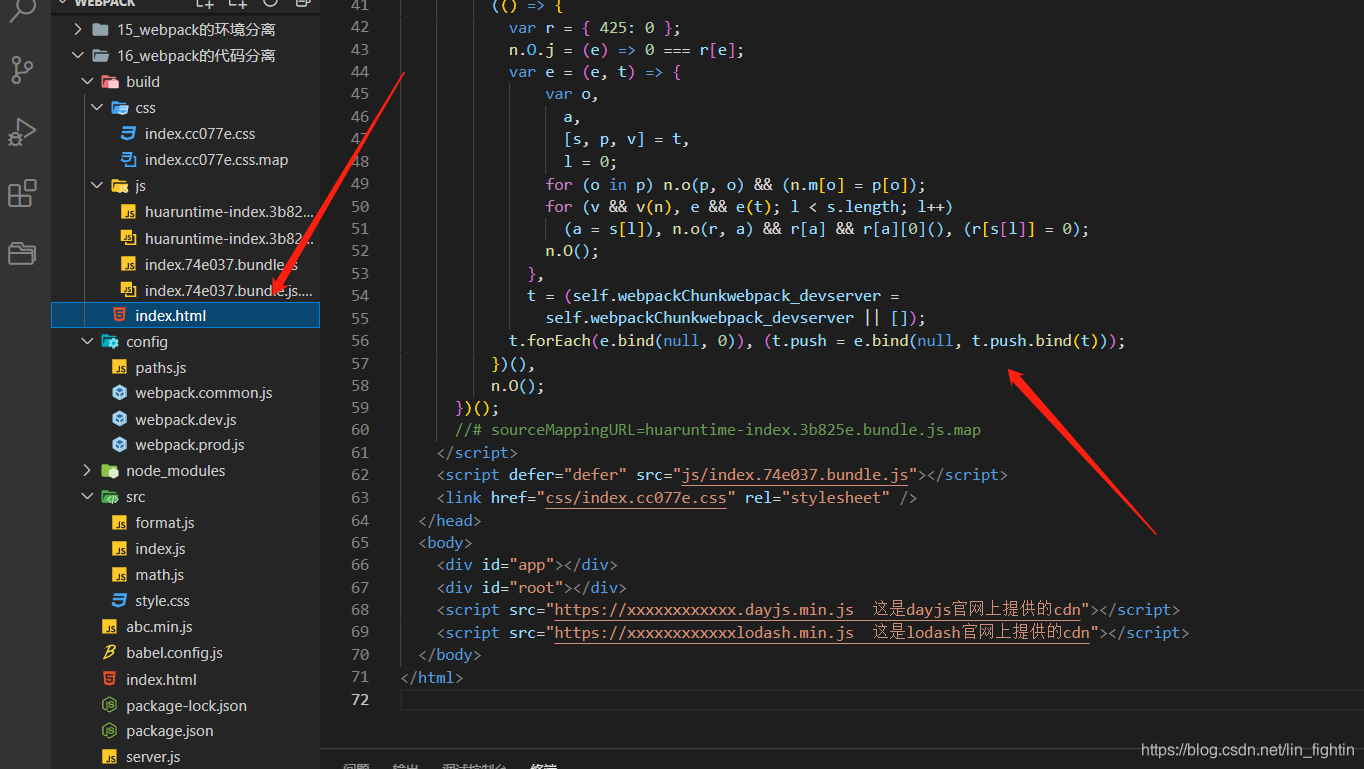Image resolution: width=1364 pixels, height=769 pixels.
Task: Expand the 15_webpack的环境分离 folder
Action: pos(78,30)
